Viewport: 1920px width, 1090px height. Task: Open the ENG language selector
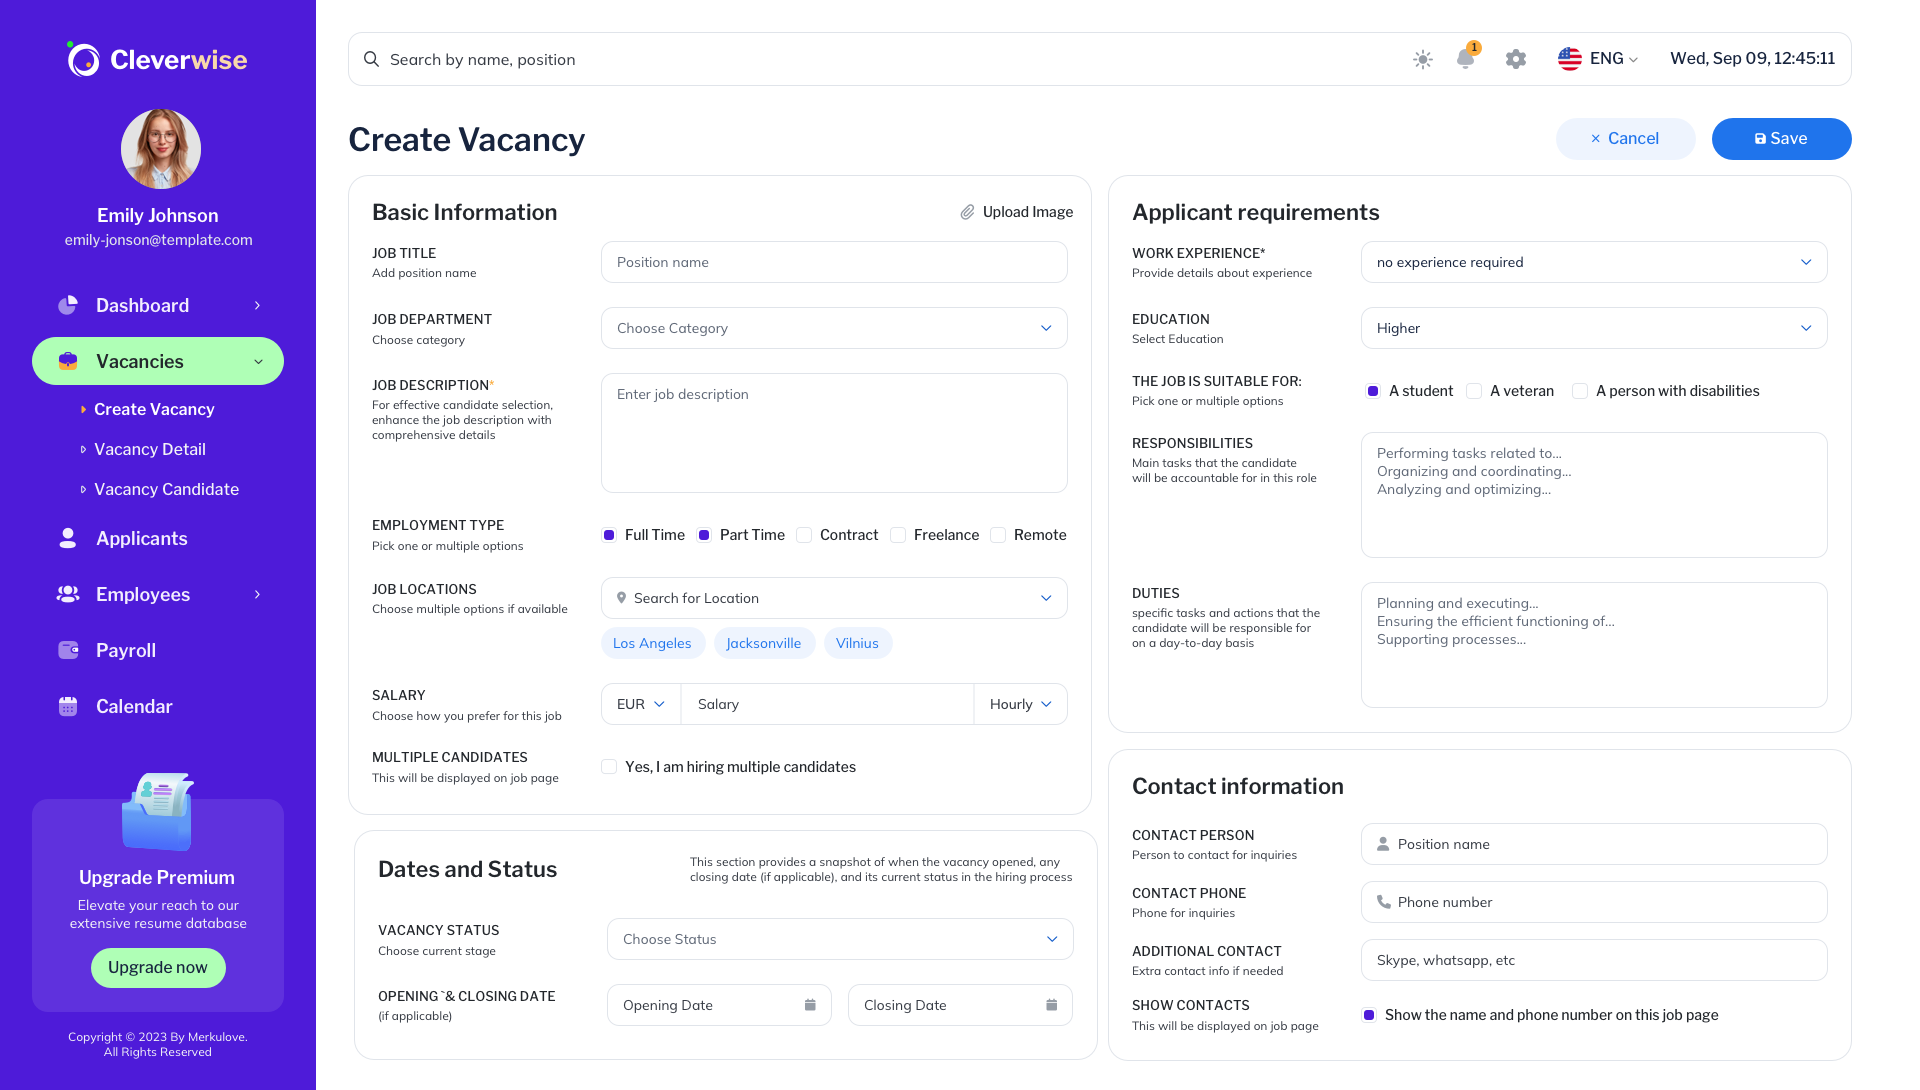(x=1597, y=58)
